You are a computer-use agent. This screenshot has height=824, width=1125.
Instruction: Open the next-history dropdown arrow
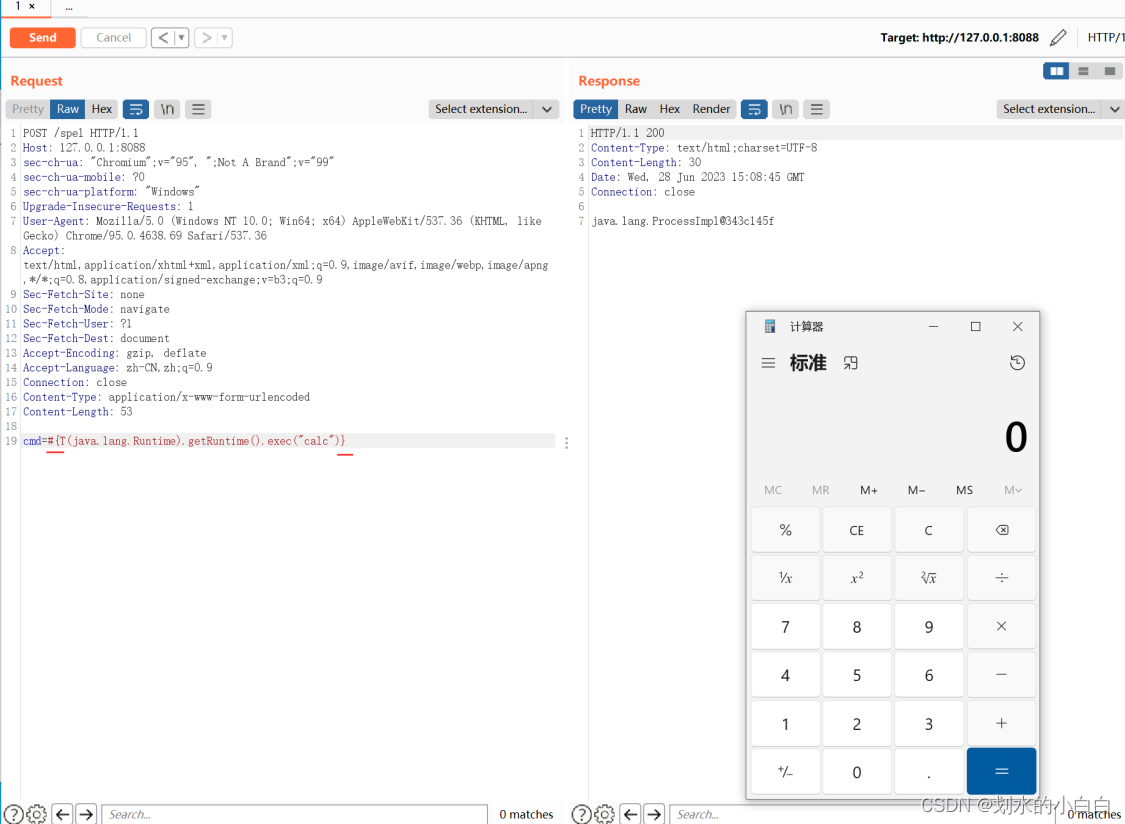[225, 37]
